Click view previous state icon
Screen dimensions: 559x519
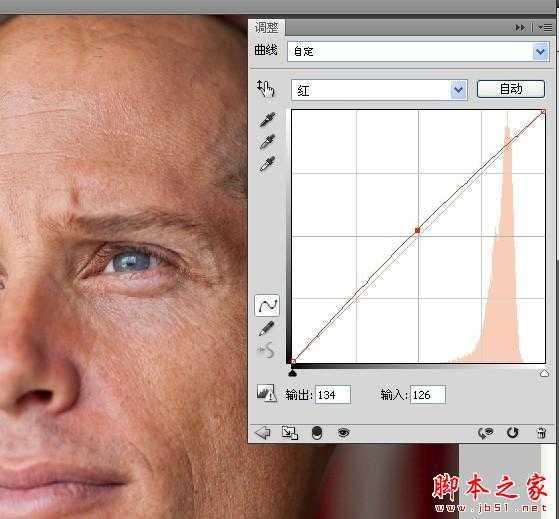pyautogui.click(x=486, y=433)
